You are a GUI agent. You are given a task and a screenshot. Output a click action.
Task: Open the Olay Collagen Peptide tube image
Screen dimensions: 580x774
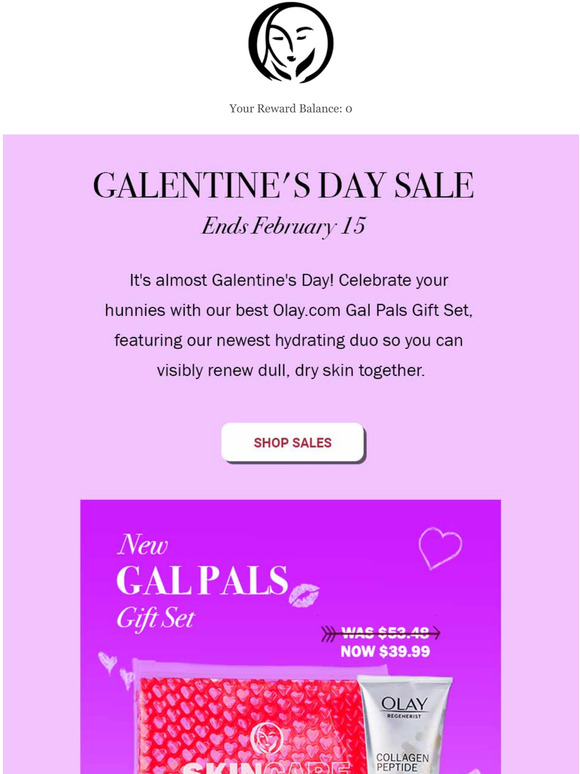point(405,725)
